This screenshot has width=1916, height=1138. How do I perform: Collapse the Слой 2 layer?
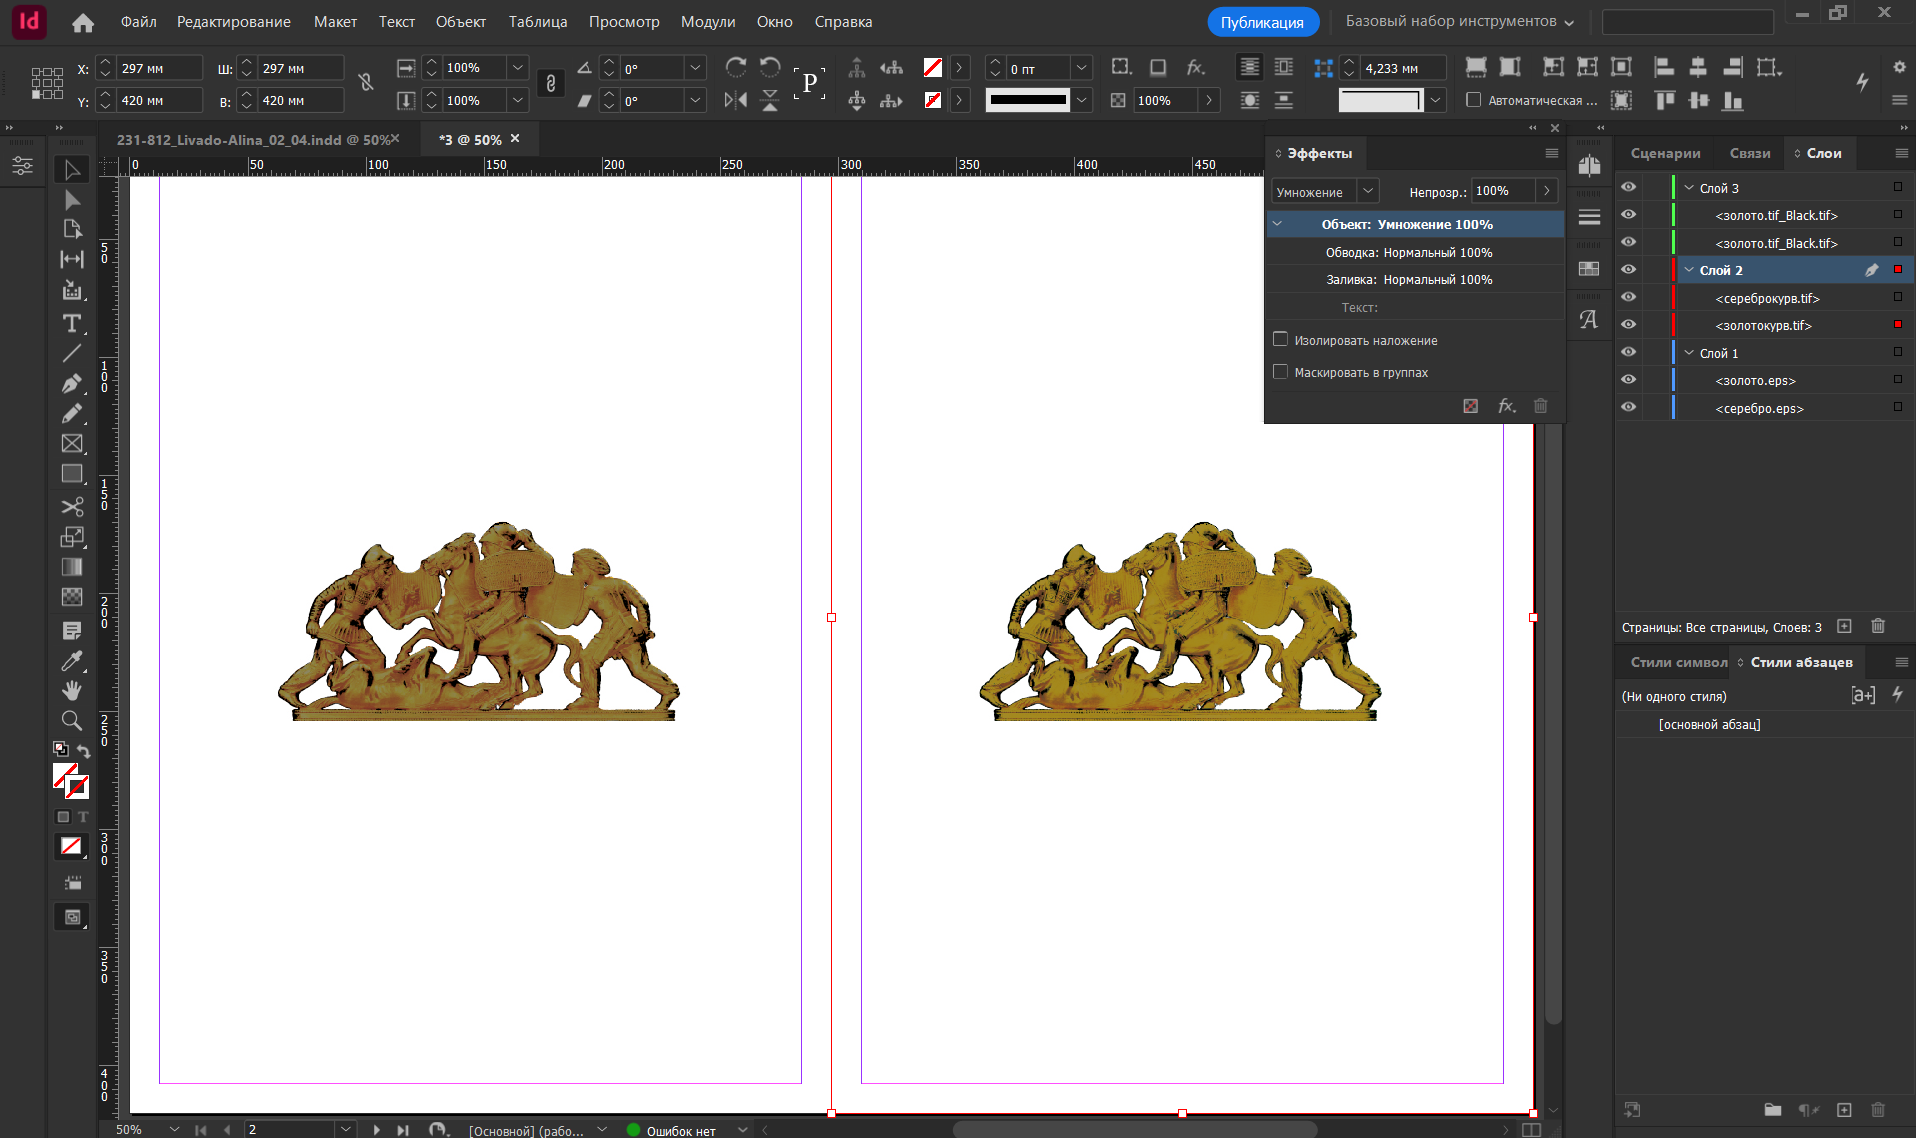(1689, 270)
